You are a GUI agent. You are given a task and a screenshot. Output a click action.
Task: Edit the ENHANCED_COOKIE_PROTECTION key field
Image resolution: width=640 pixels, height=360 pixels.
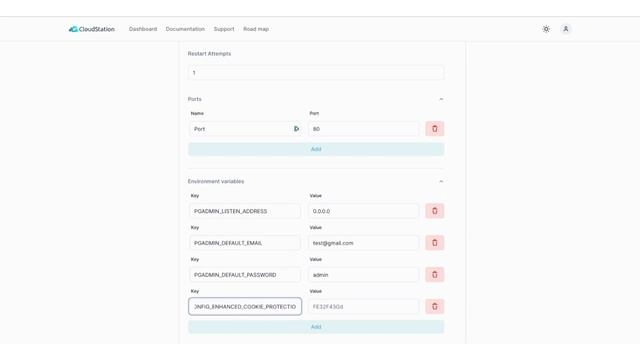(x=245, y=307)
